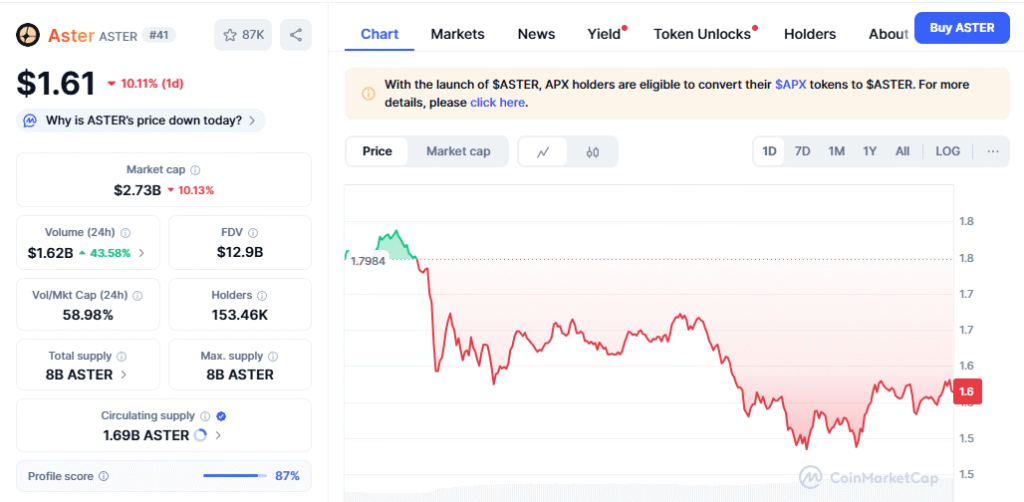The height and width of the screenshot is (502, 1024).
Task: Select the 7D time range
Action: coord(802,151)
